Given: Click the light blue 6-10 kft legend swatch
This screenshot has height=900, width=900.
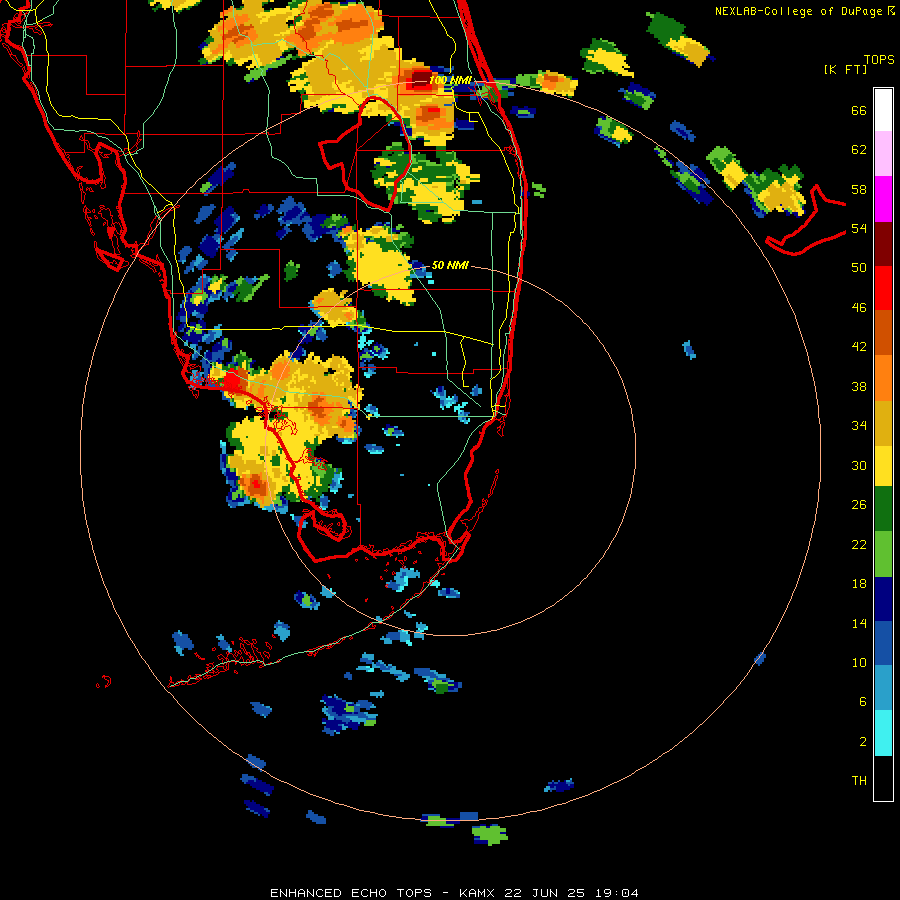Looking at the screenshot, I should pos(883,688).
